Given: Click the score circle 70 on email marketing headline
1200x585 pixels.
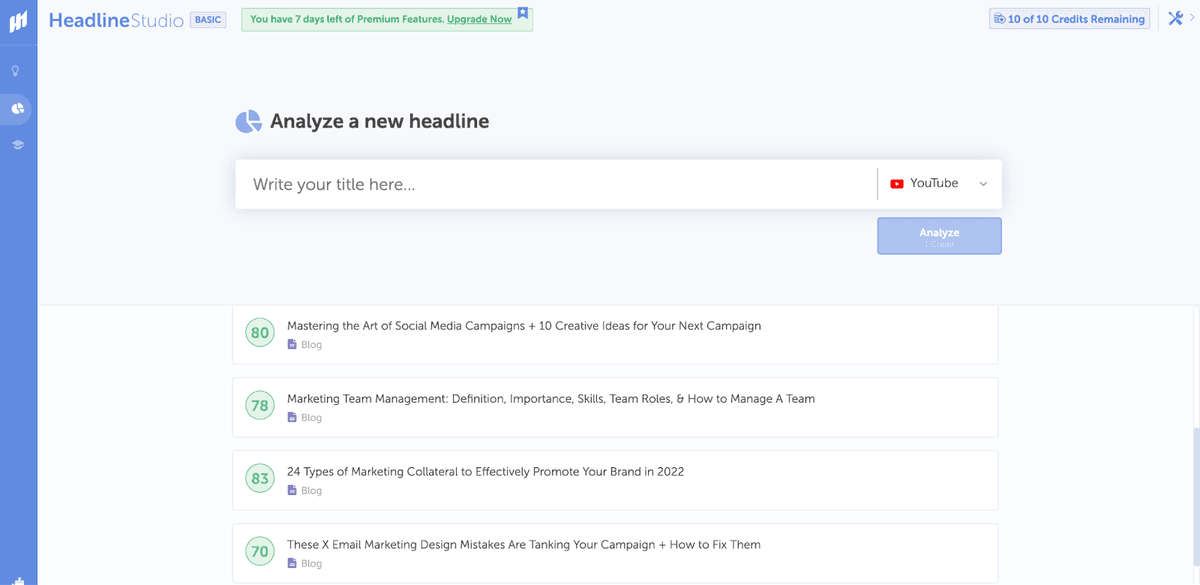Looking at the screenshot, I should click(259, 551).
